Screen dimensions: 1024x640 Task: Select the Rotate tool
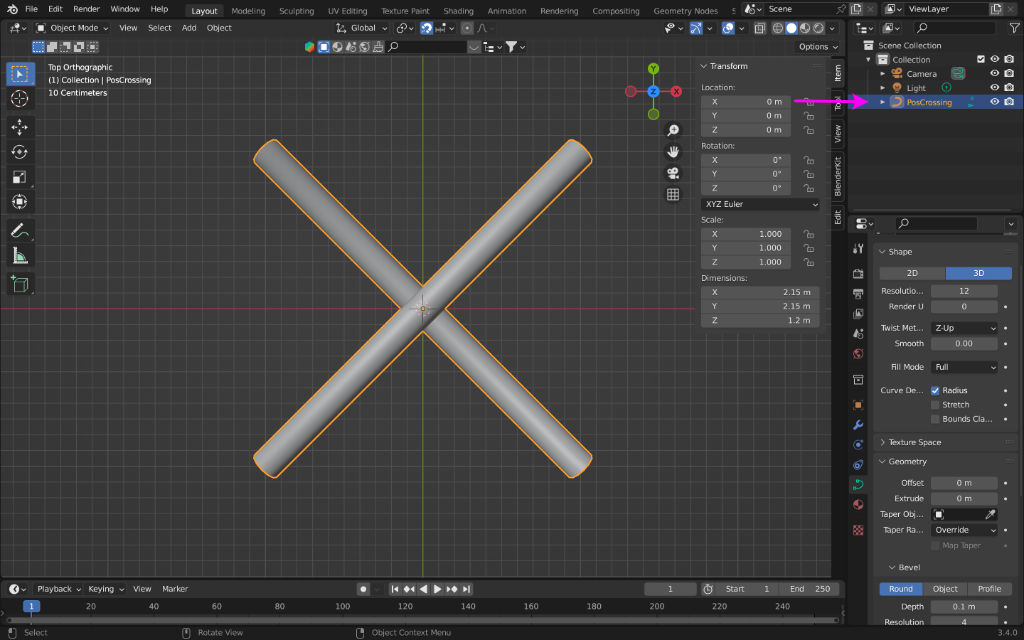pos(20,152)
